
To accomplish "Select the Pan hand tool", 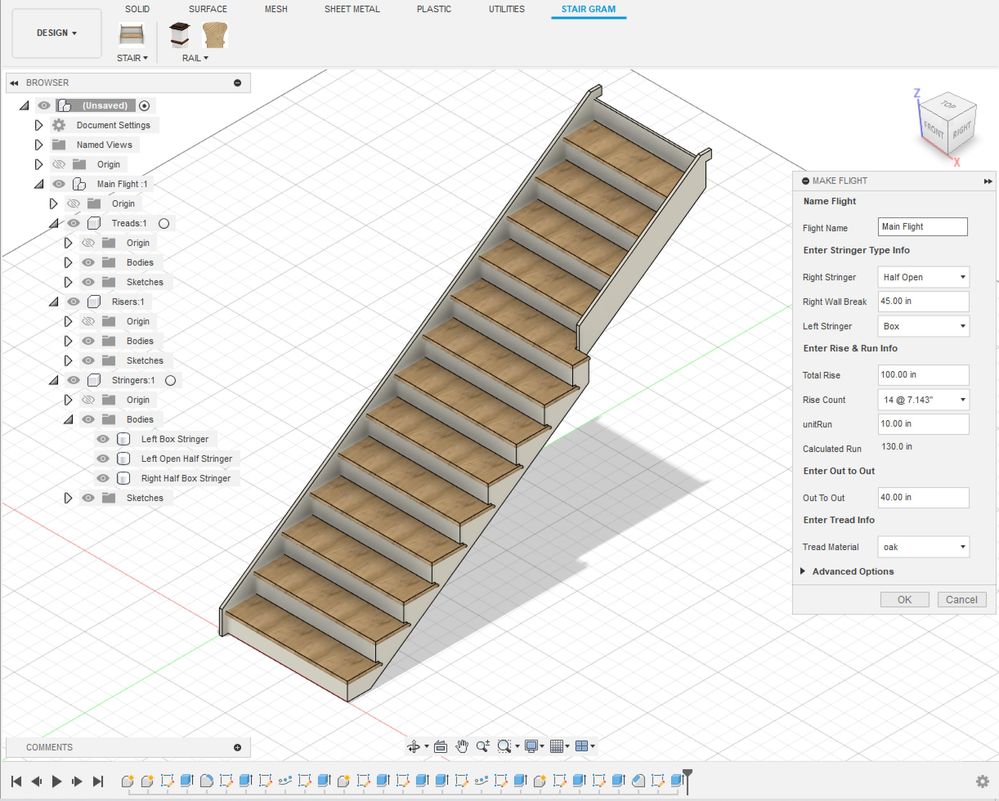I will [462, 746].
